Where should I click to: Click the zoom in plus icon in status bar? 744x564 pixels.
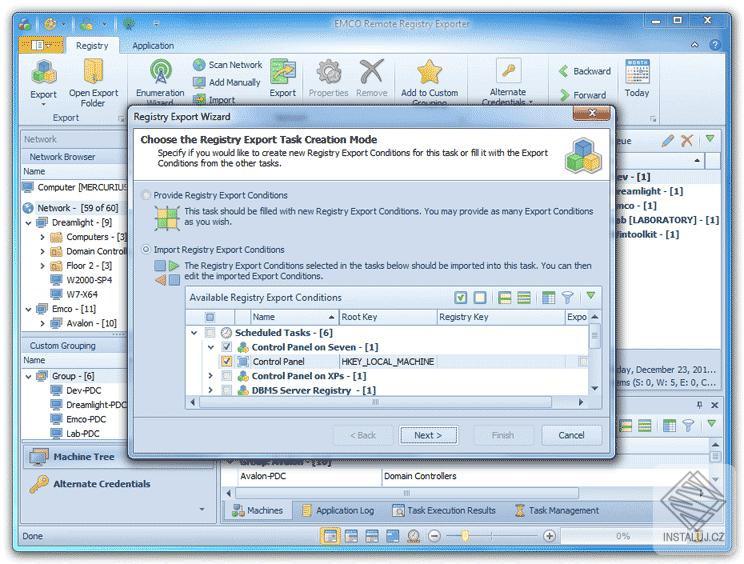[549, 536]
